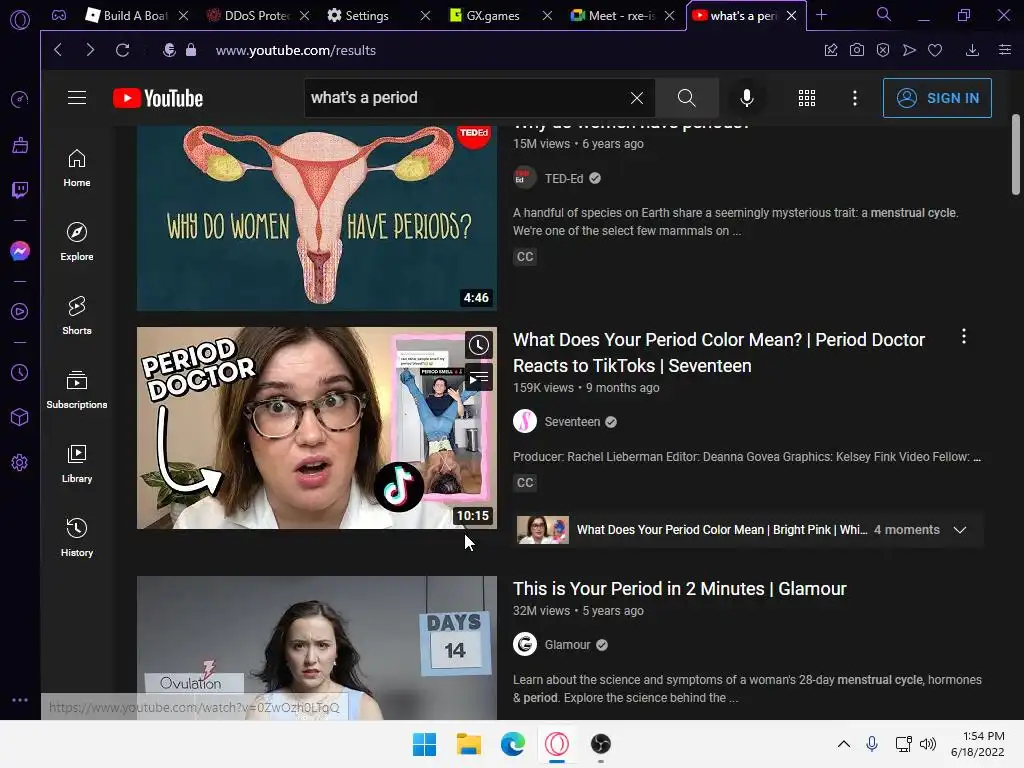Take a snapshot with camera icon
1024x768 pixels.
pos(857,50)
